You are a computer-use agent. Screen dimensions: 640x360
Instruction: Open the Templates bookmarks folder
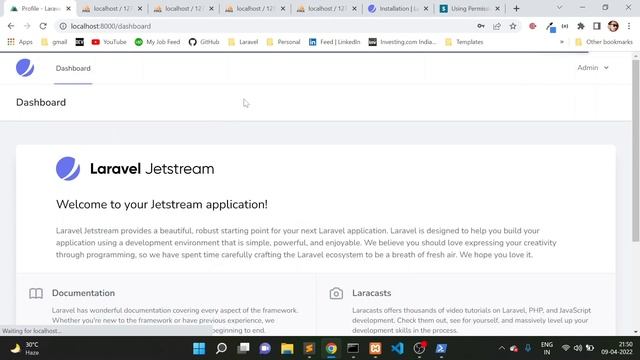464,42
